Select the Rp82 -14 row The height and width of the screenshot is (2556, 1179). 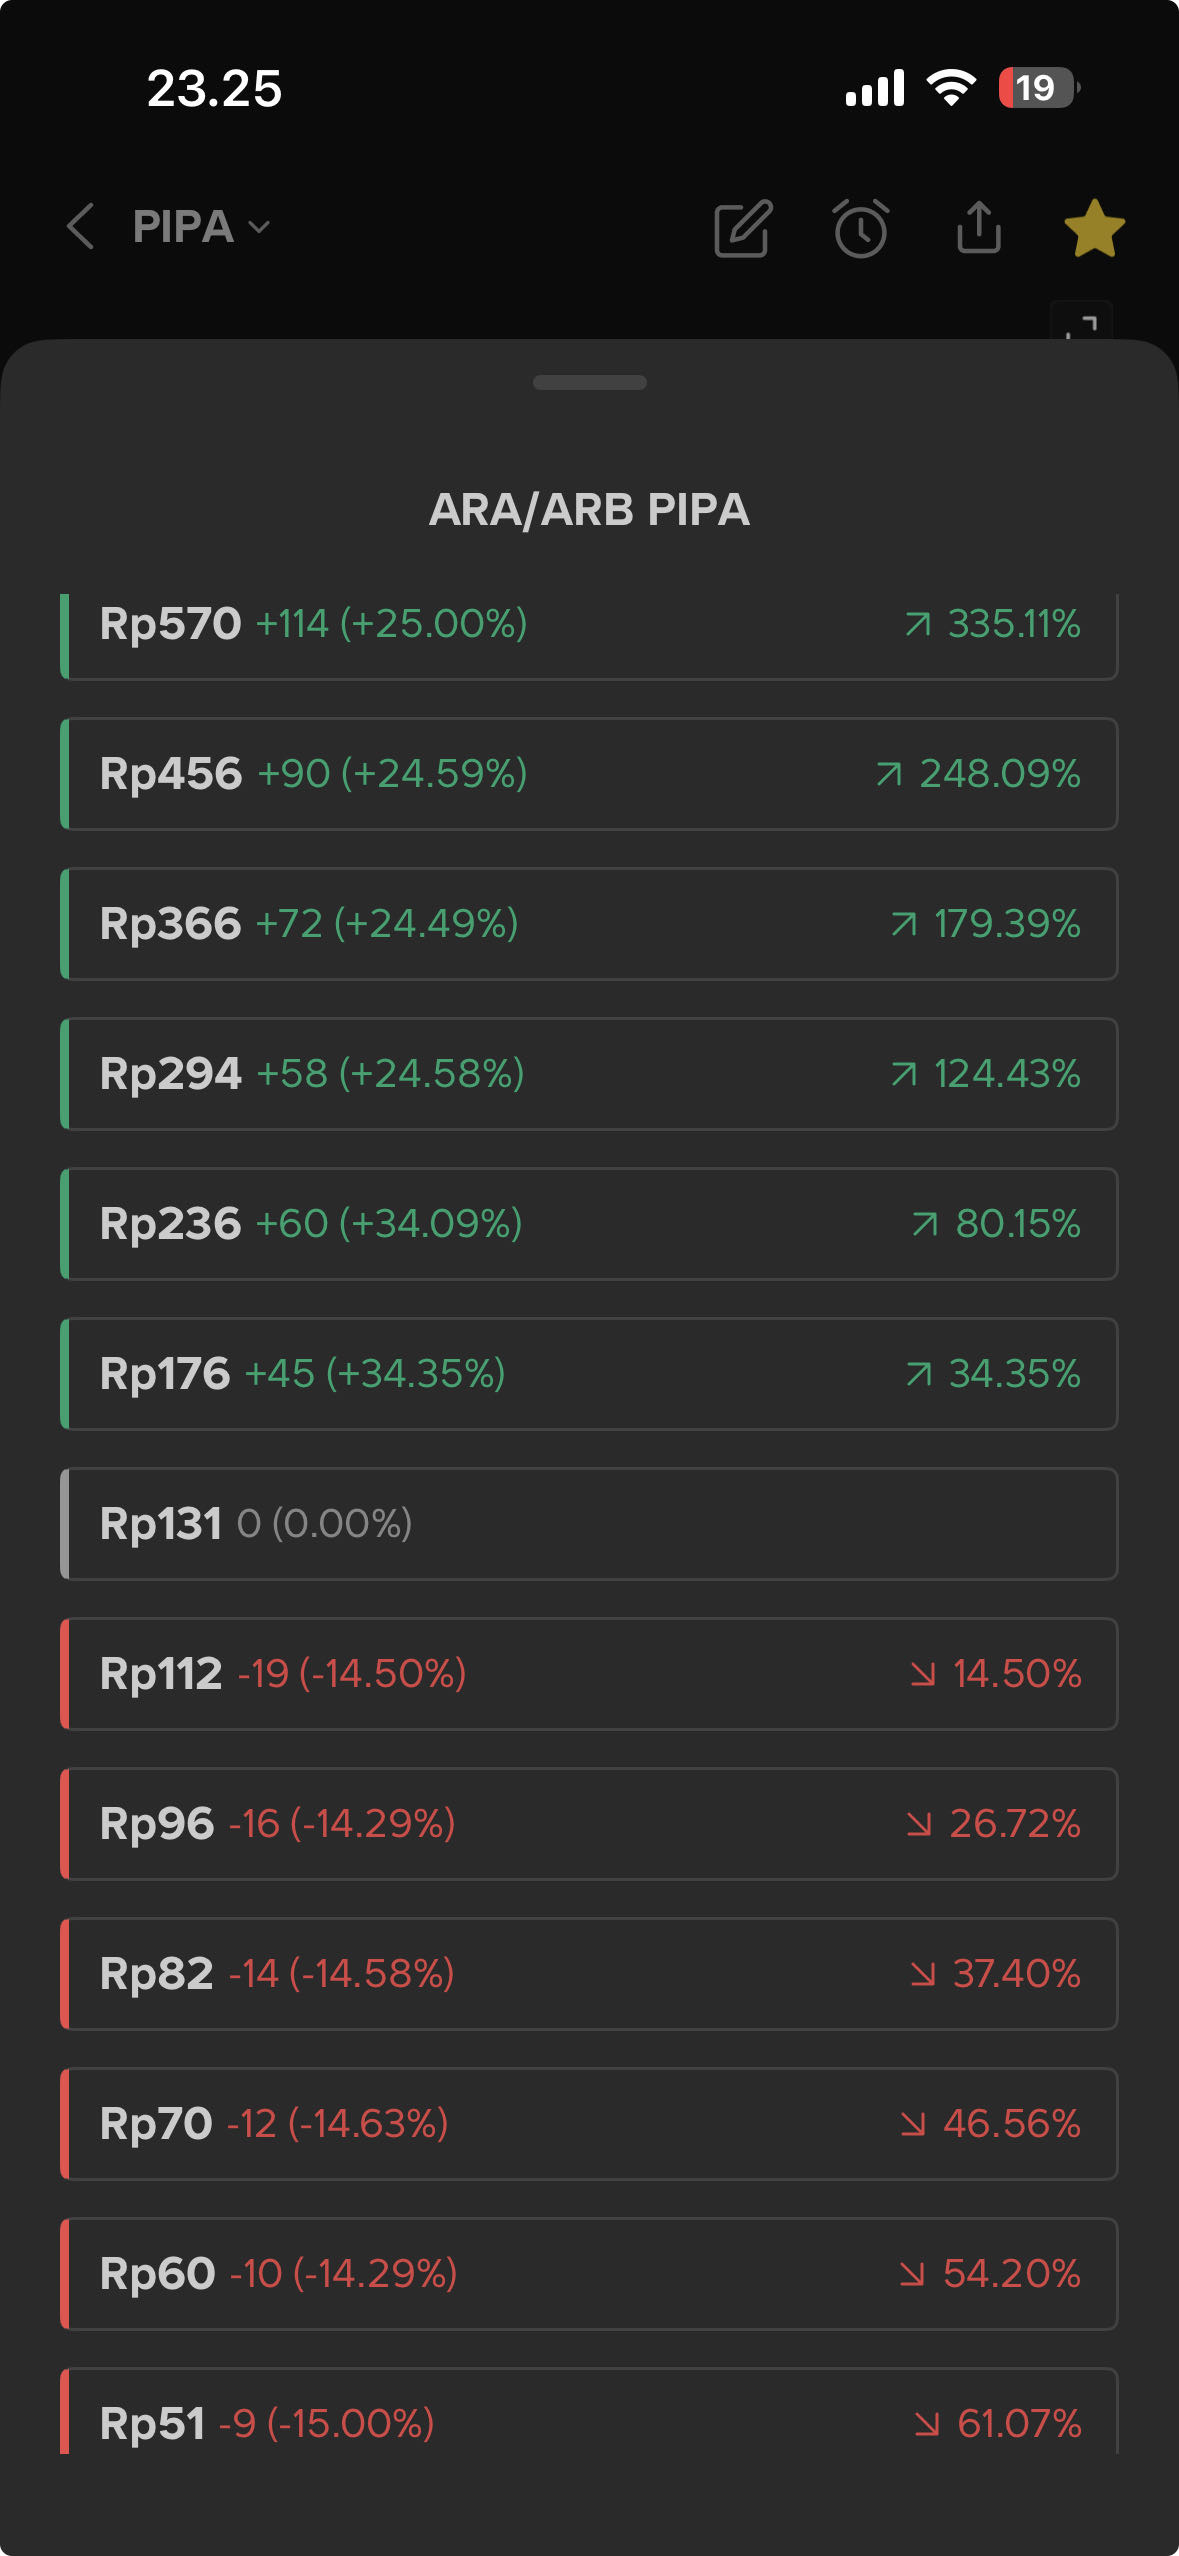tap(589, 1974)
